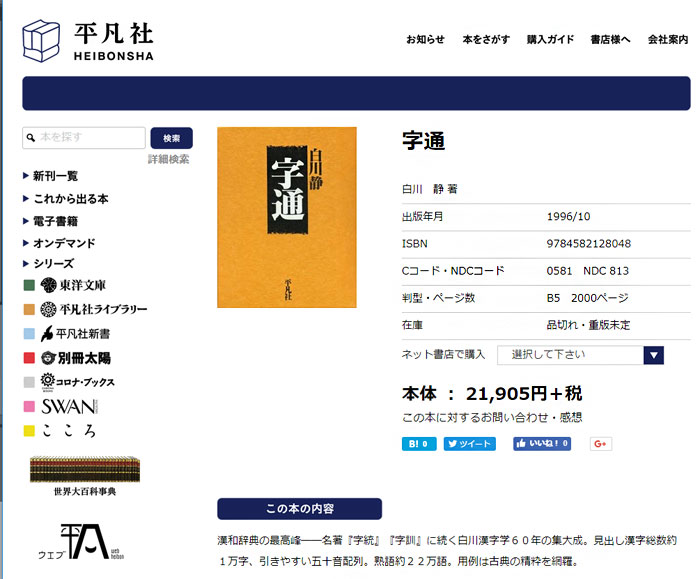Click the 字通 book cover image
The image size is (700, 579).
pos(287,217)
